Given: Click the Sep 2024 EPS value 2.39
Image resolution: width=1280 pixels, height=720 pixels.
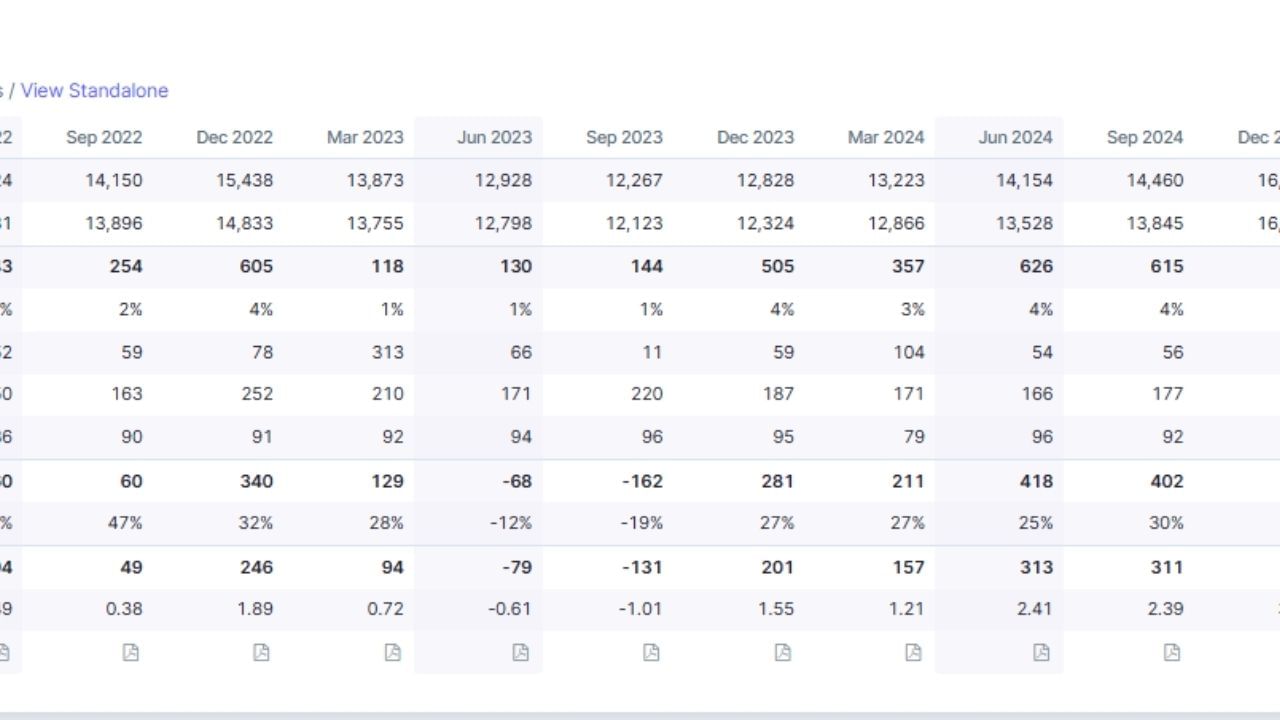Looking at the screenshot, I should tap(1165, 608).
